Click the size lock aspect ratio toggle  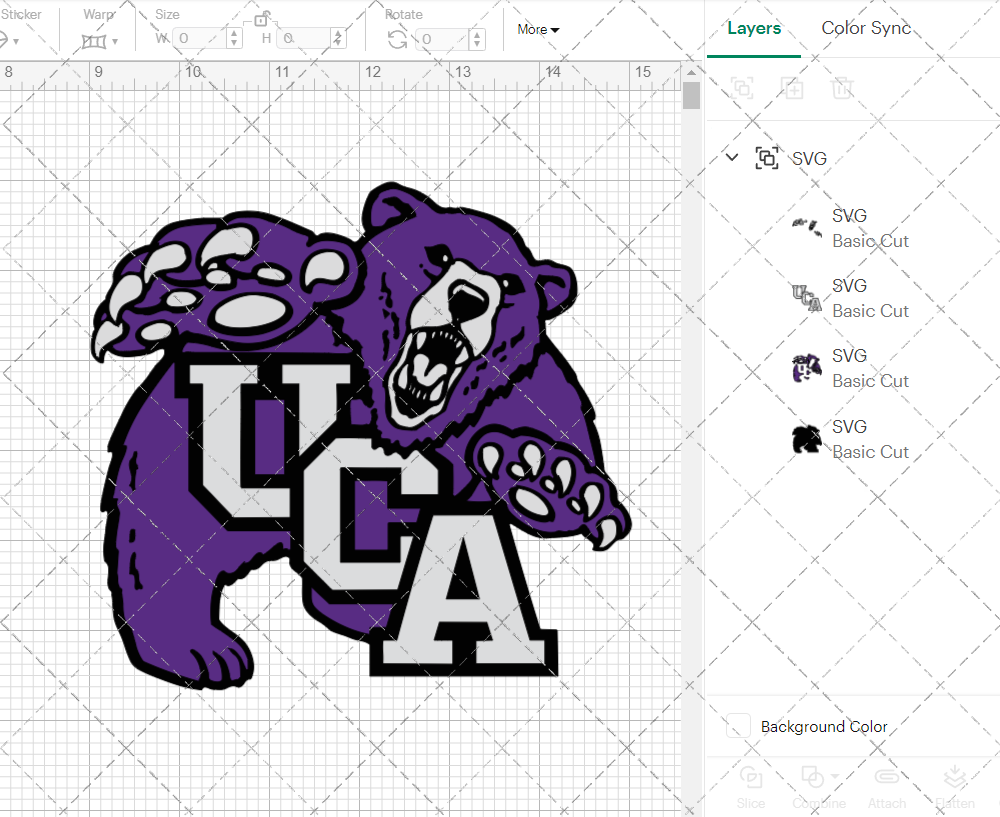tap(262, 21)
